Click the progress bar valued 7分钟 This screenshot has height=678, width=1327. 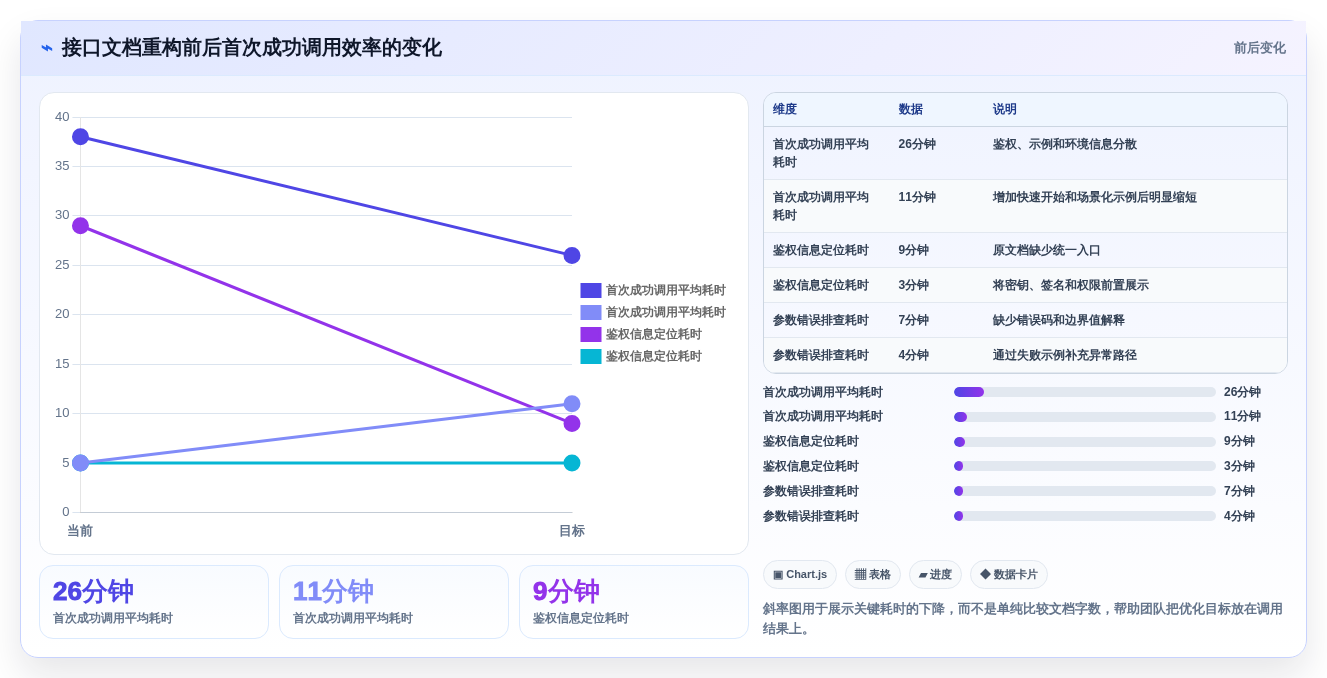pyautogui.click(x=1085, y=491)
